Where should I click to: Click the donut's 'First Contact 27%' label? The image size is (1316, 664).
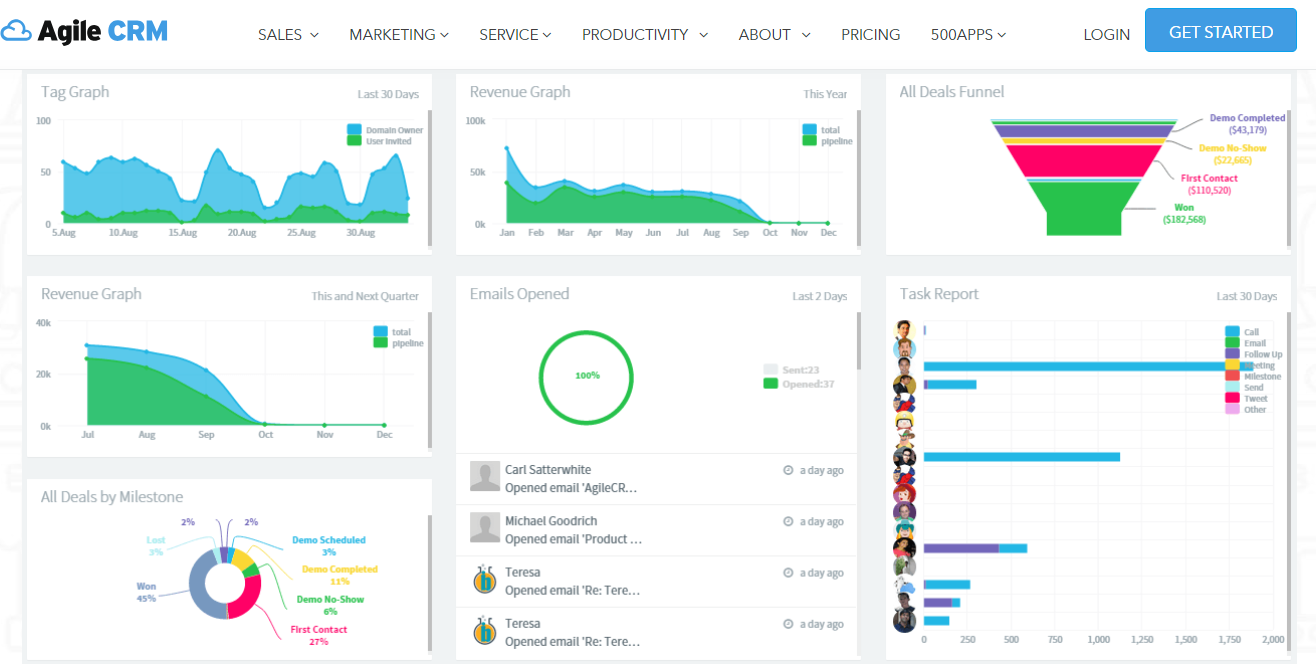[319, 635]
